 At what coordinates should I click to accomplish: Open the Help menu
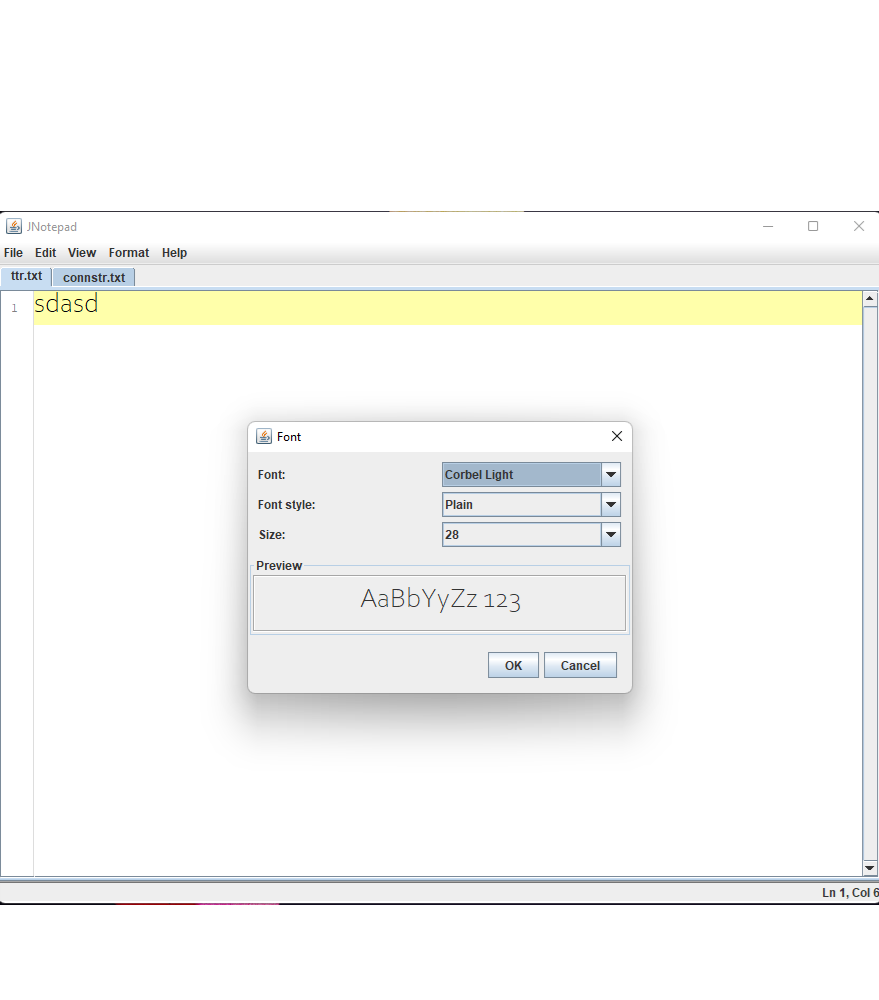coord(174,253)
